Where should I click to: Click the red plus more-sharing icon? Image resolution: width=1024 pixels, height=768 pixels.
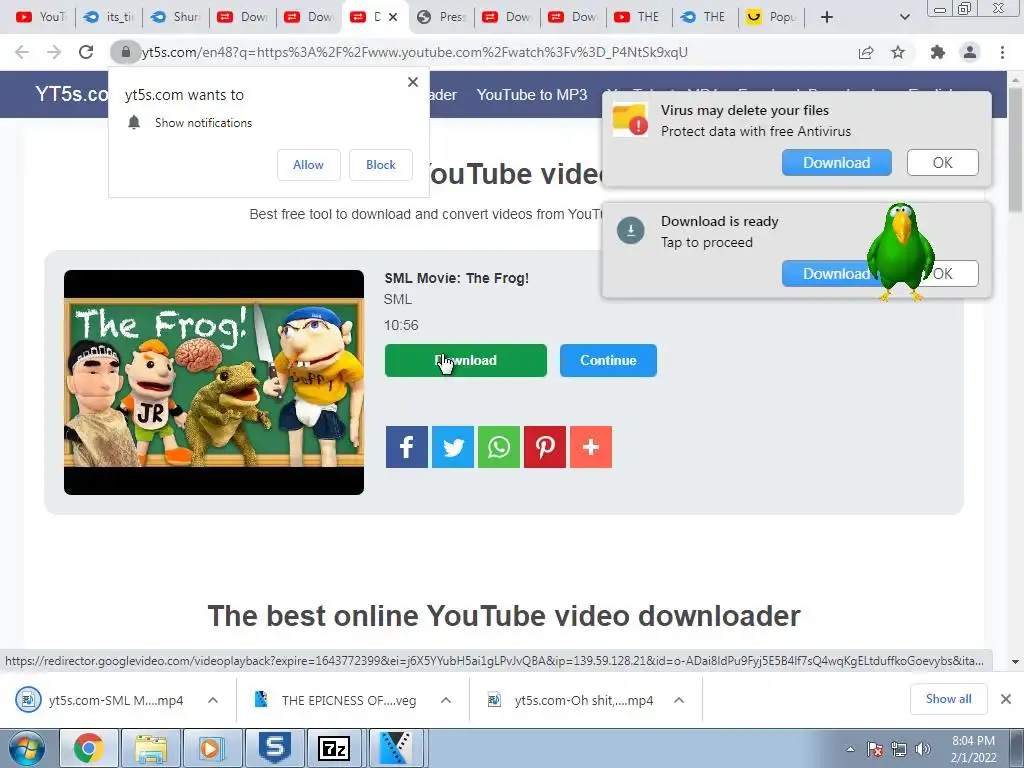[591, 447]
